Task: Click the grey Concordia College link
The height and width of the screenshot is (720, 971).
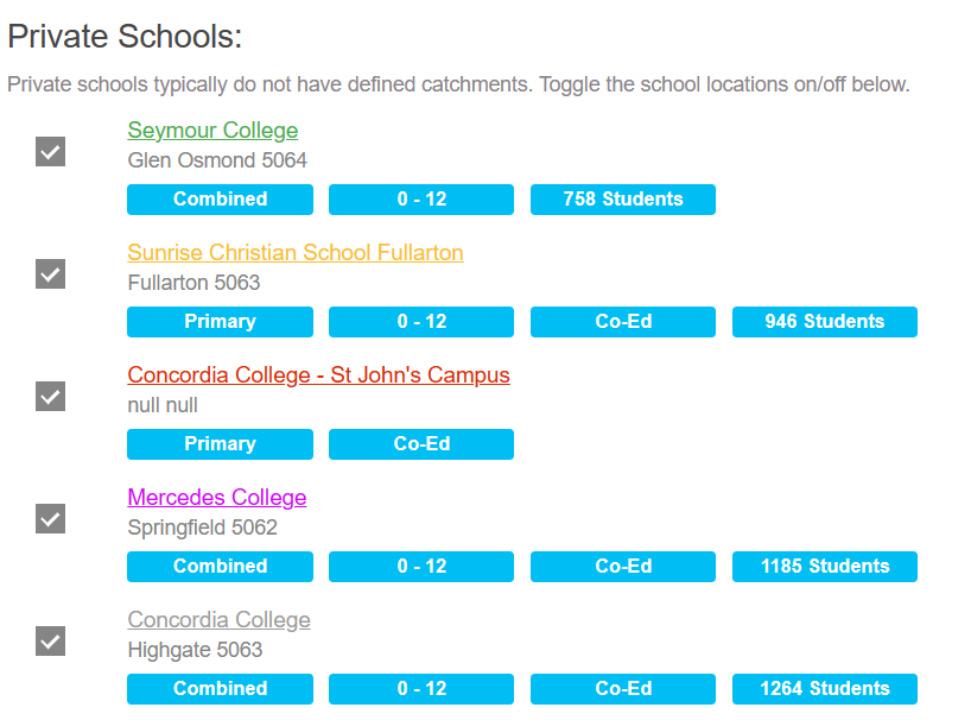Action: click(x=218, y=621)
